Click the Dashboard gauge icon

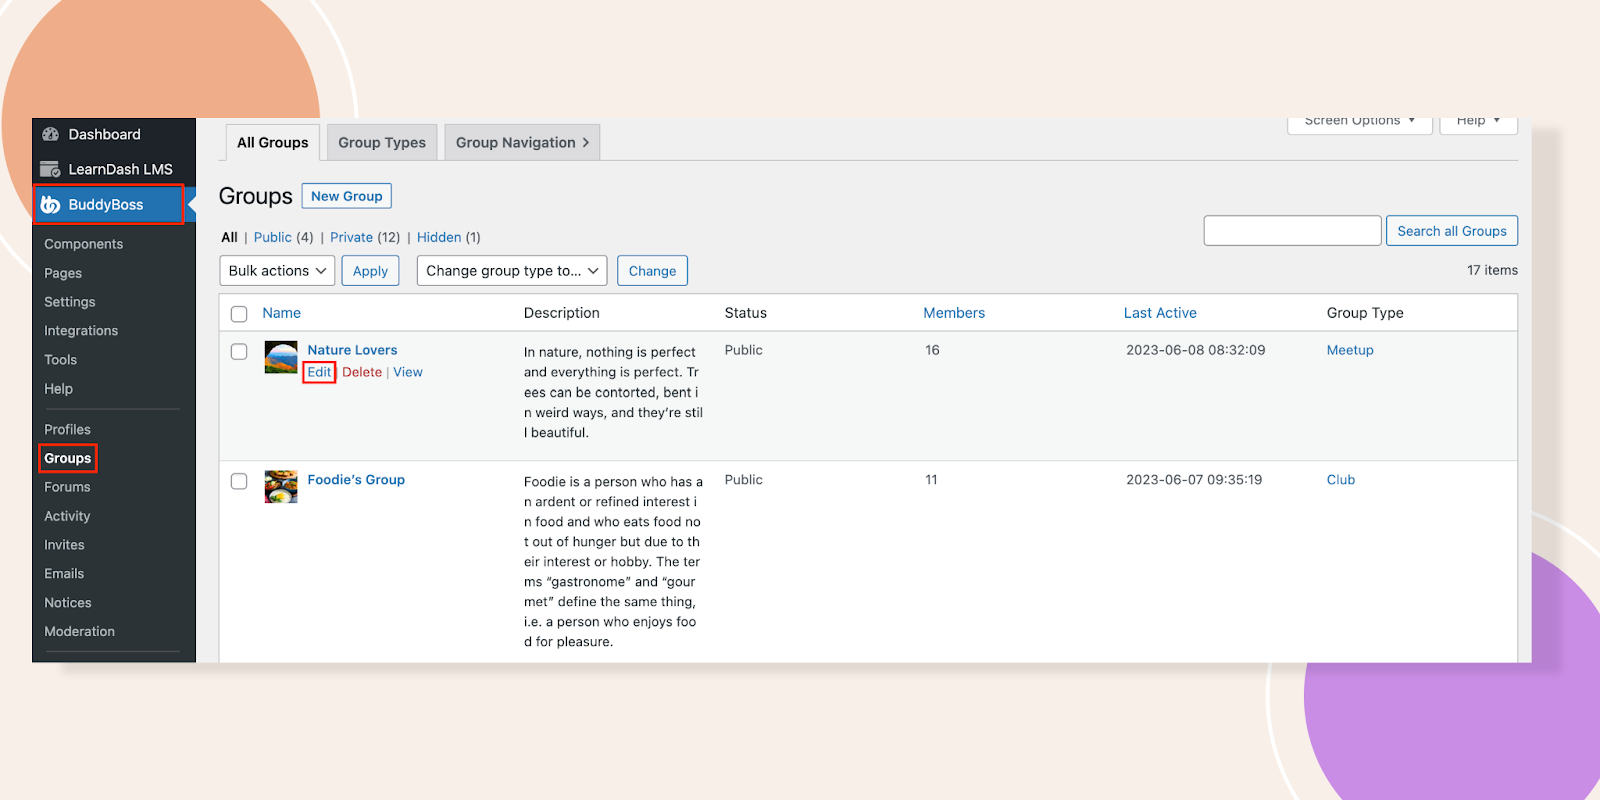coord(50,134)
